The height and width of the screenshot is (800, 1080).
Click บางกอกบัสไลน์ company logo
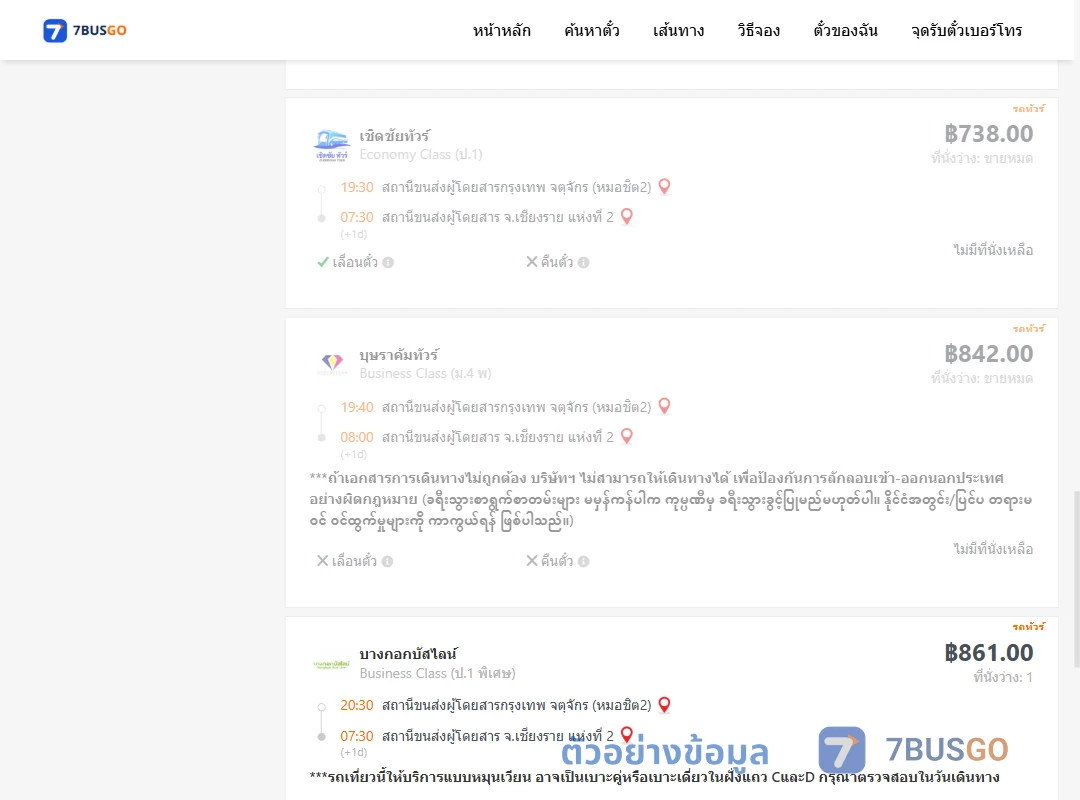coord(331,665)
